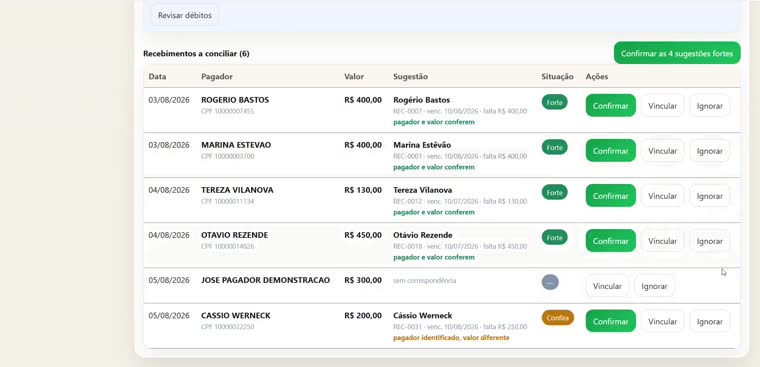Click Vincular on Otavio Rezende row
The image size is (760, 367).
662,241
